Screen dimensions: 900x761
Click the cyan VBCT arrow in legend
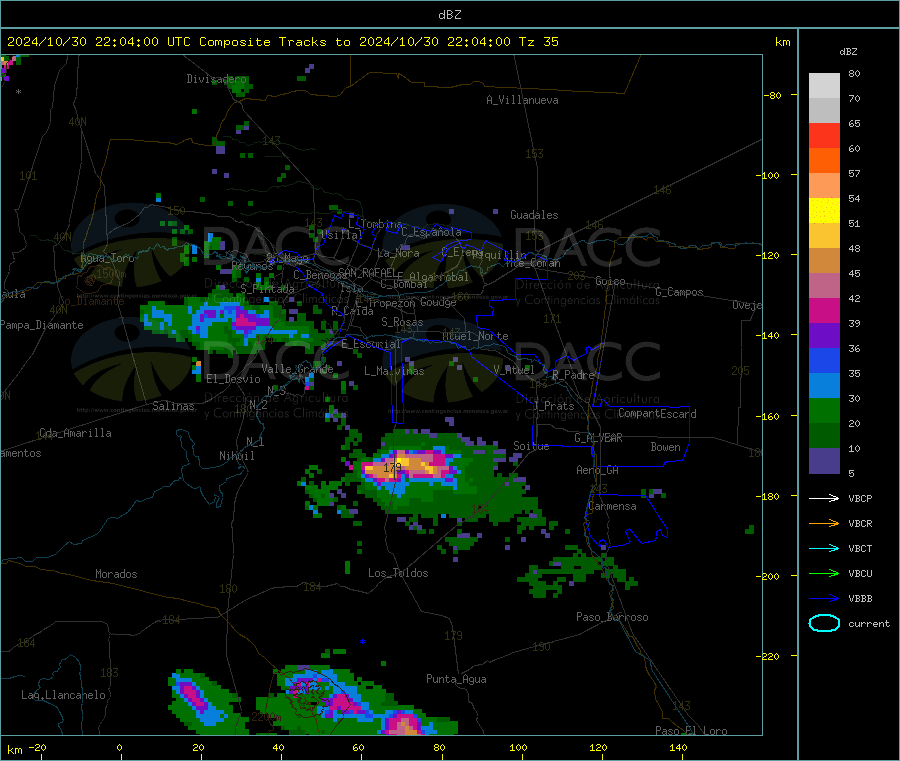coord(824,548)
